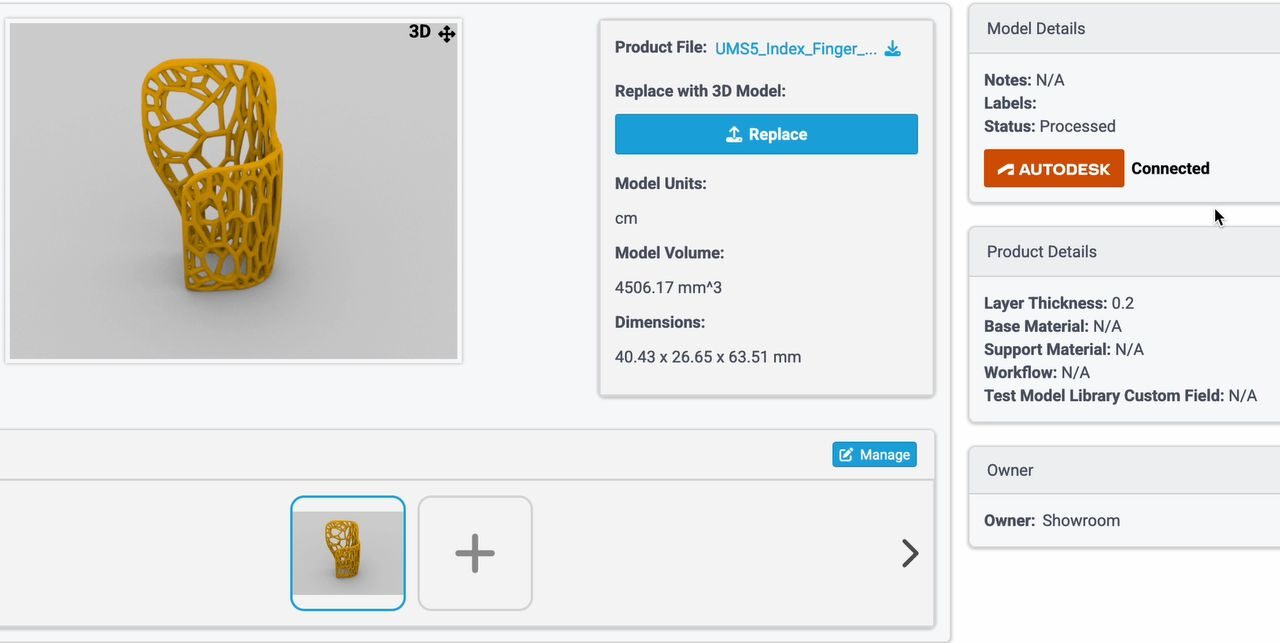Image resolution: width=1280 pixels, height=643 pixels.
Task: Click the Product Details panel header
Action: (1042, 251)
